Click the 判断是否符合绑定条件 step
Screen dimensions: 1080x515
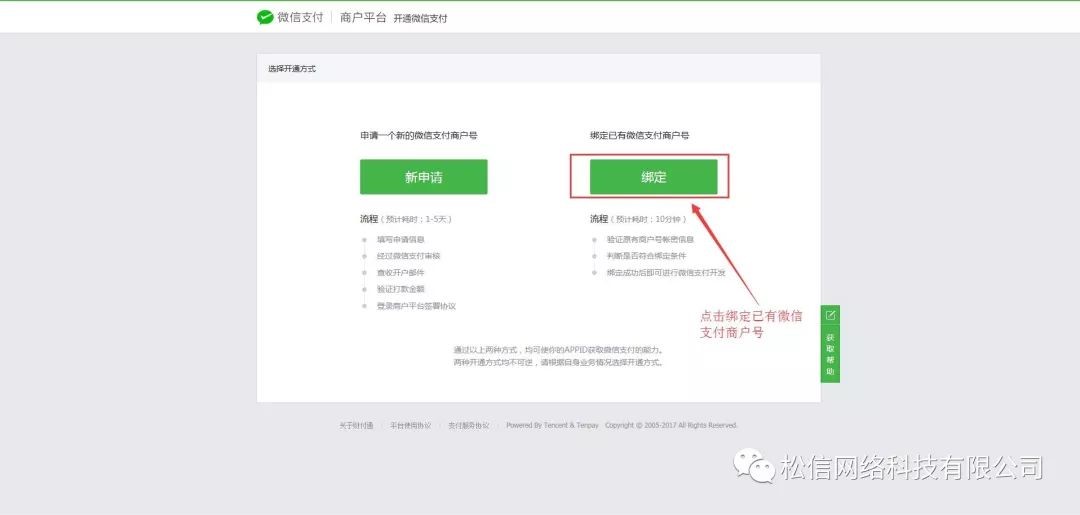[646, 256]
